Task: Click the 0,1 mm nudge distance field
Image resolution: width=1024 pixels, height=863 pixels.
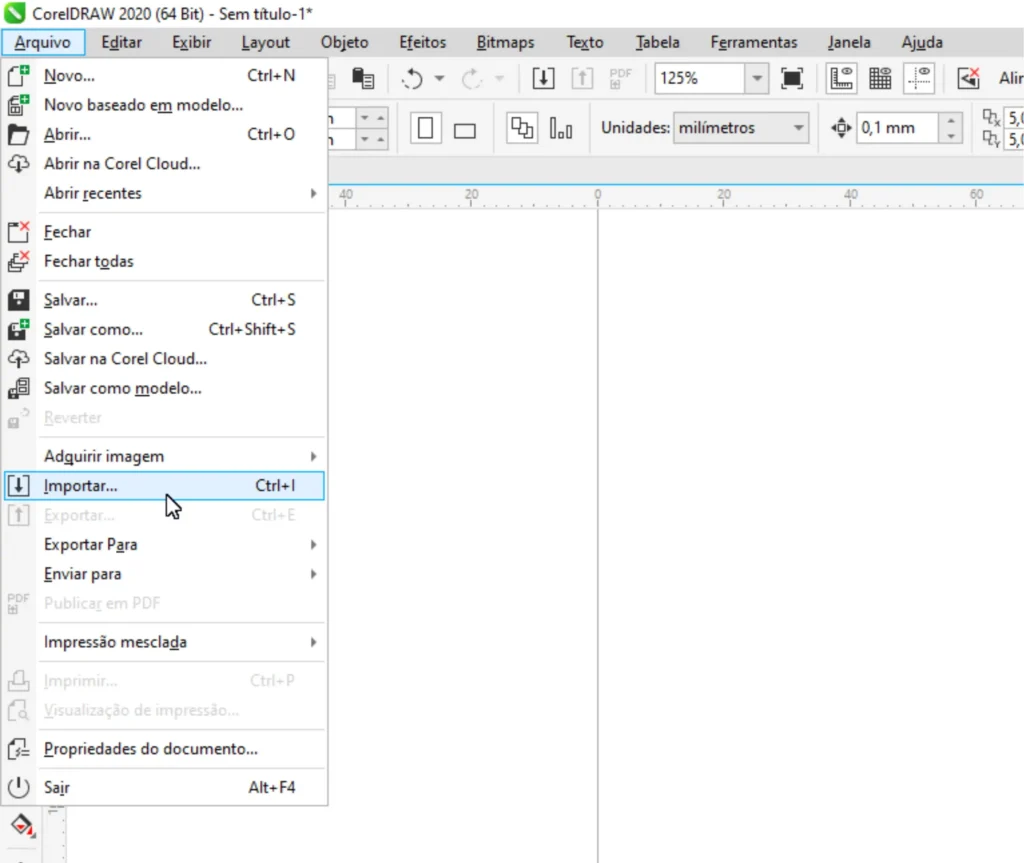Action: coord(898,128)
